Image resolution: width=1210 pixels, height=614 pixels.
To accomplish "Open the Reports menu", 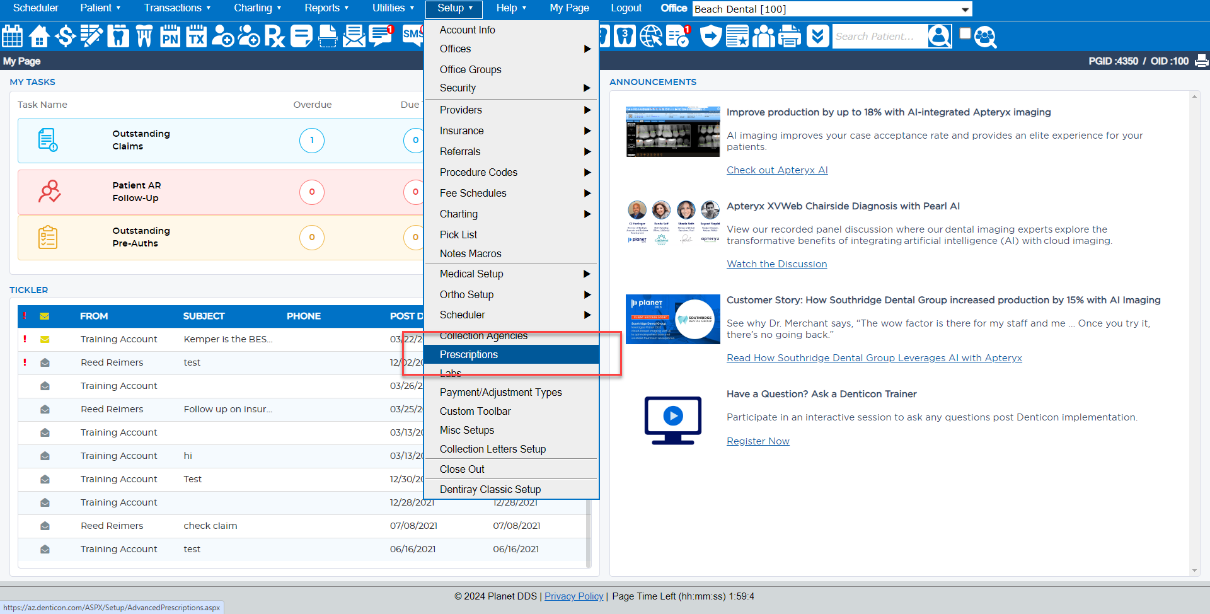I will coord(324,7).
